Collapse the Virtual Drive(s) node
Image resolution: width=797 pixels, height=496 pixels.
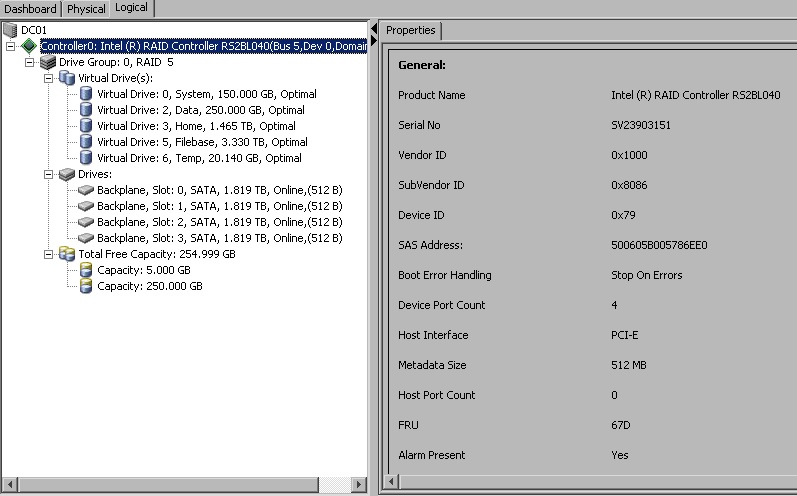[x=49, y=78]
